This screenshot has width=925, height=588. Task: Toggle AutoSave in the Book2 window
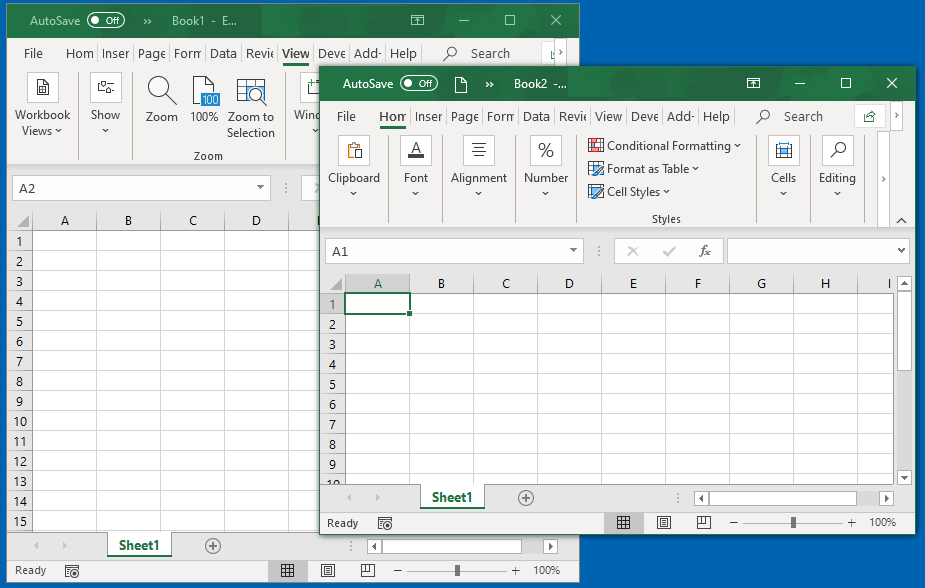click(x=419, y=84)
